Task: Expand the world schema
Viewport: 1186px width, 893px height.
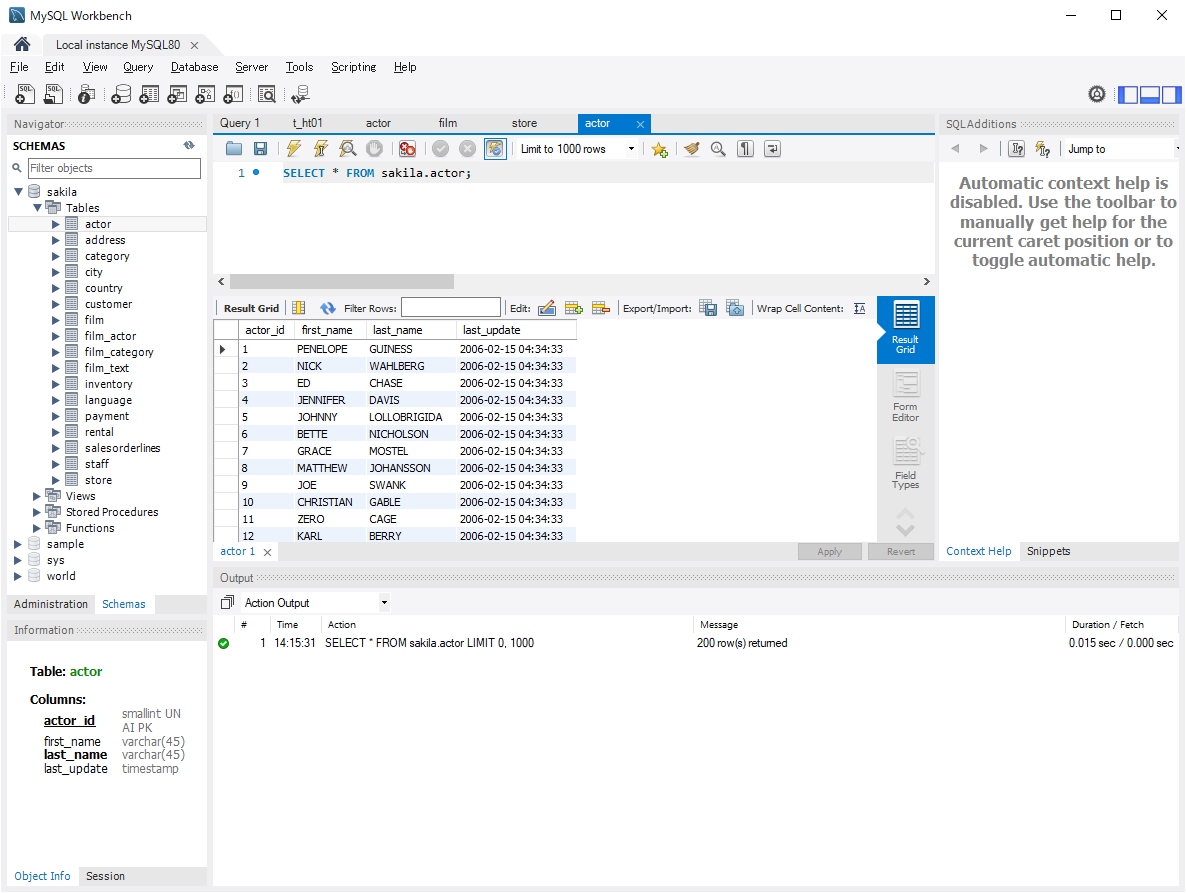Action: click(x=17, y=576)
